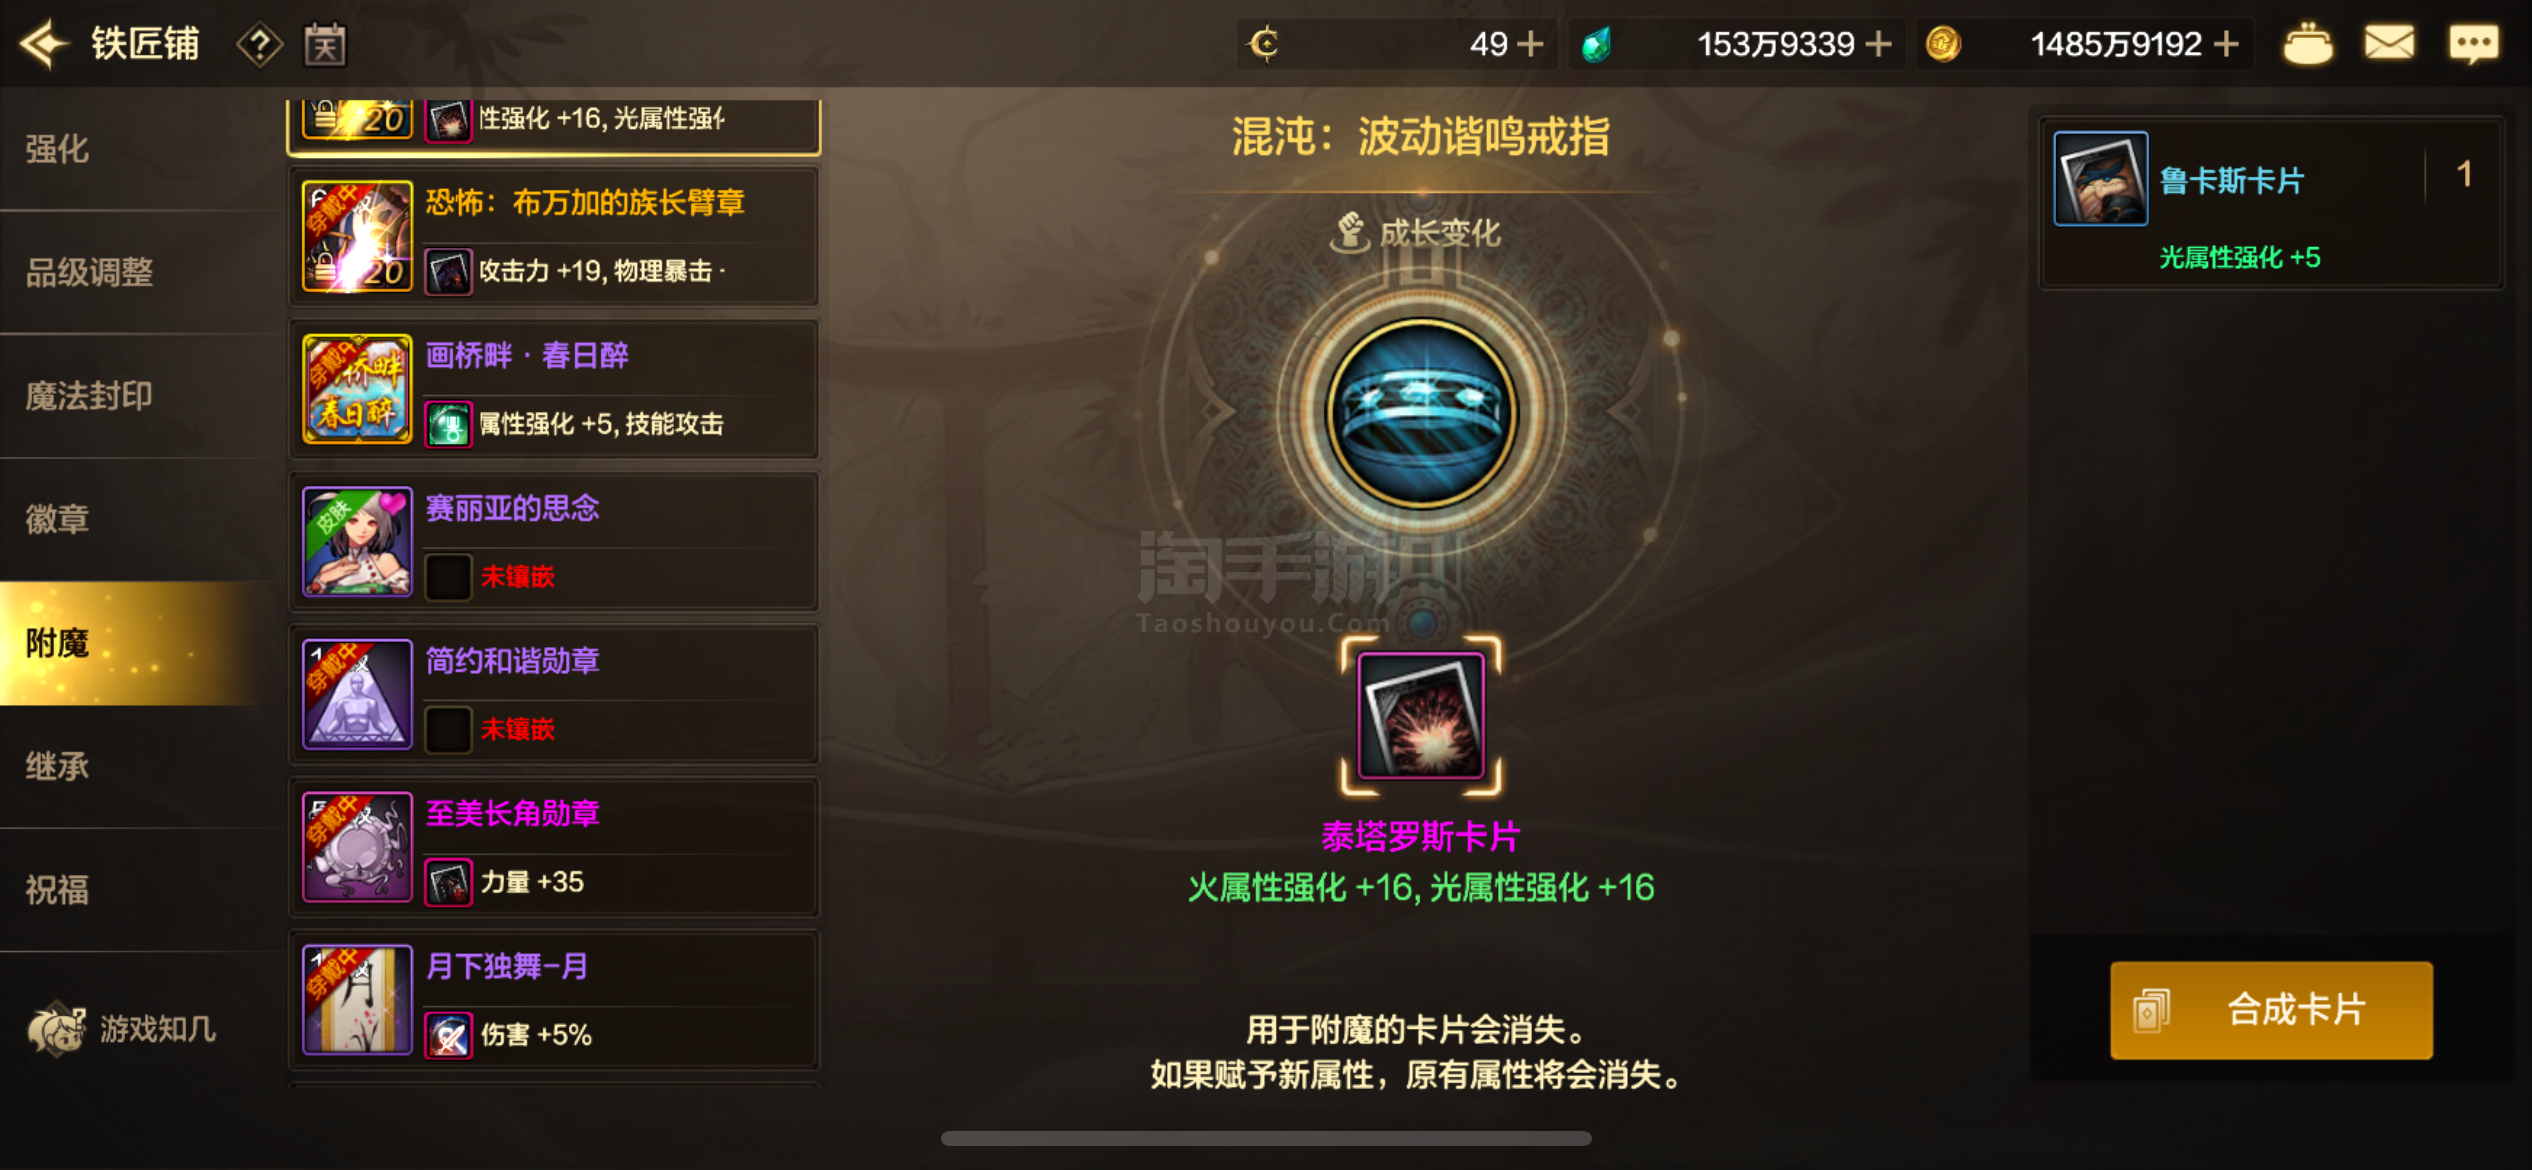Screen dimensions: 2532x1170
Task: Open the pot icon near mail
Action: click(x=2307, y=44)
